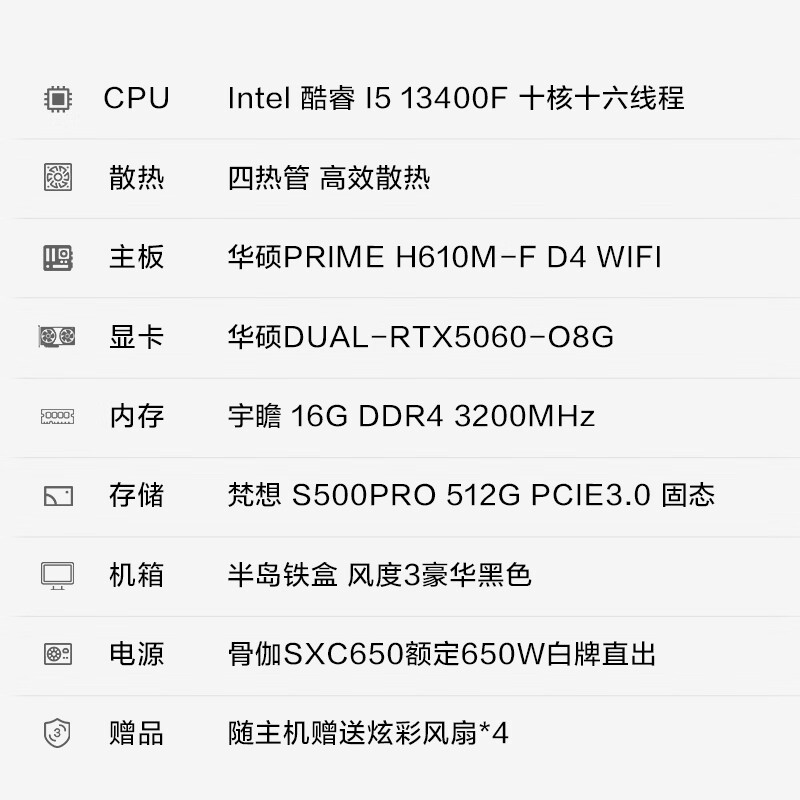This screenshot has height=800, width=800.
Task: Click the 骨伽SXC650 power supply entry
Action: 442,654
